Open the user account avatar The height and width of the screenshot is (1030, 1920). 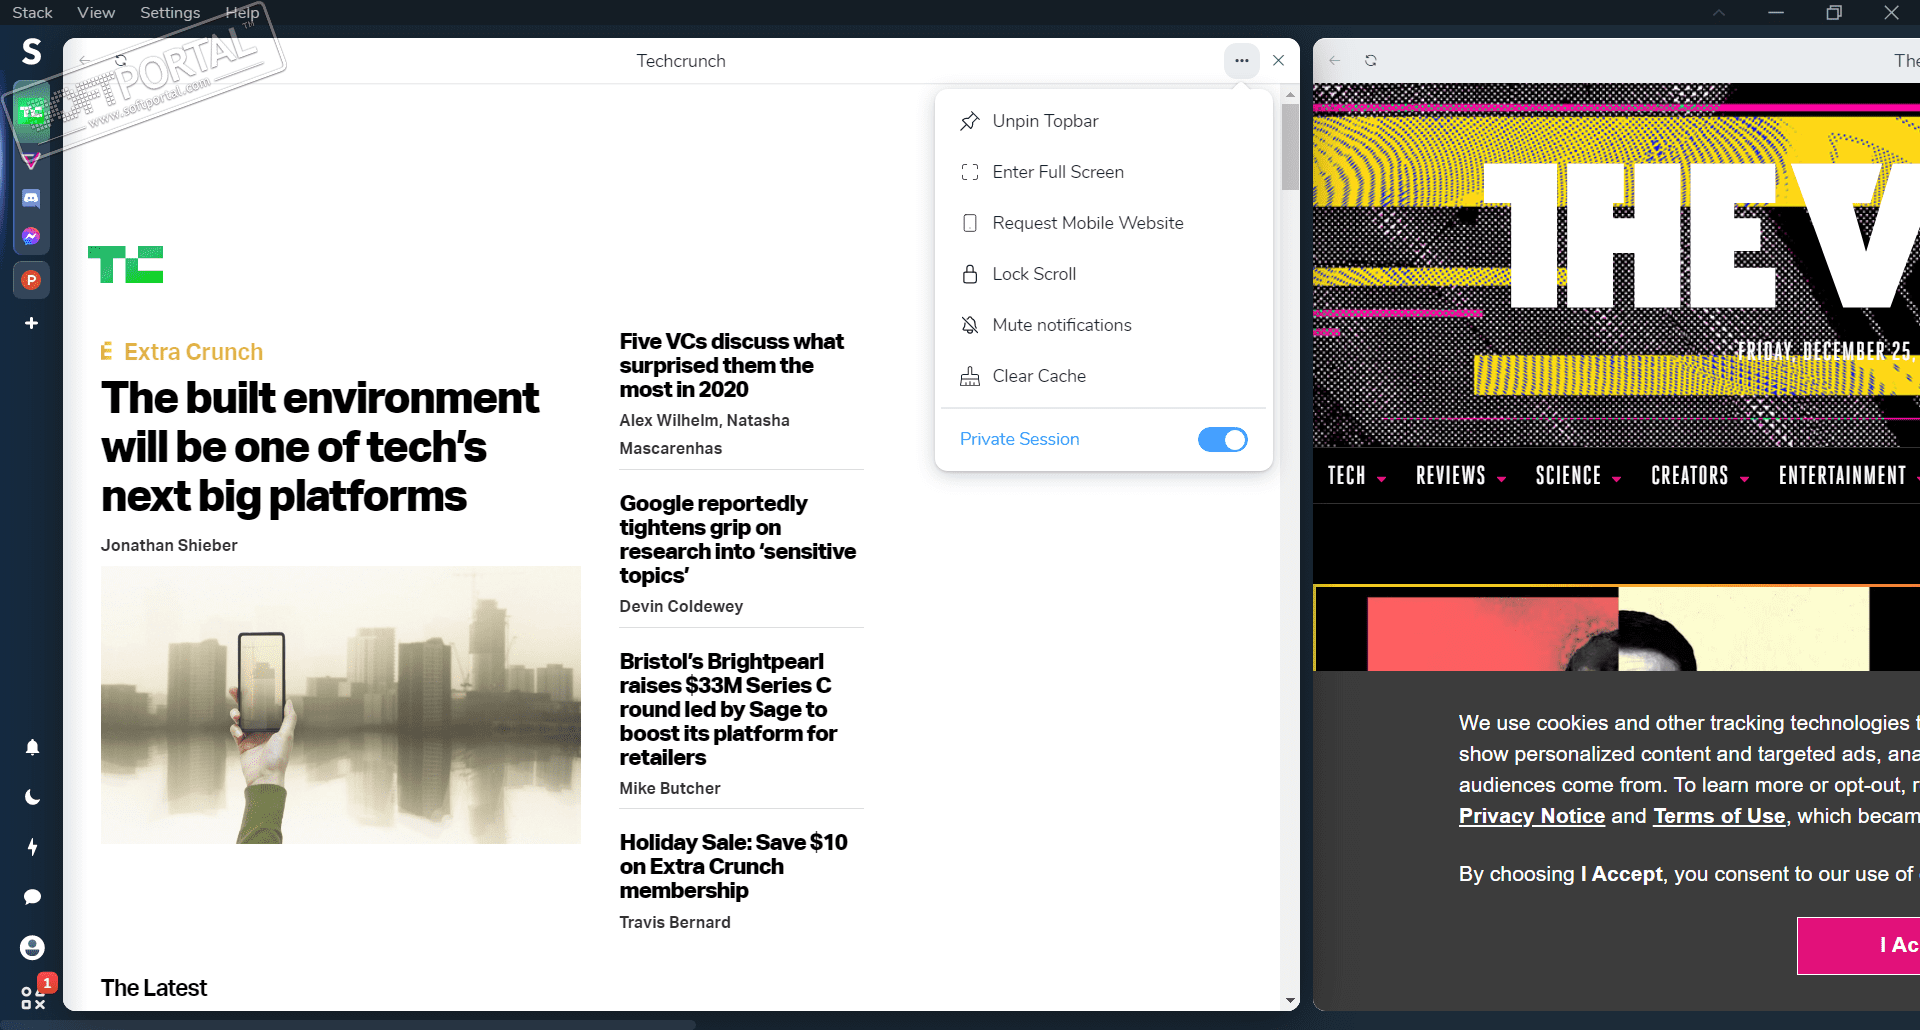click(32, 947)
